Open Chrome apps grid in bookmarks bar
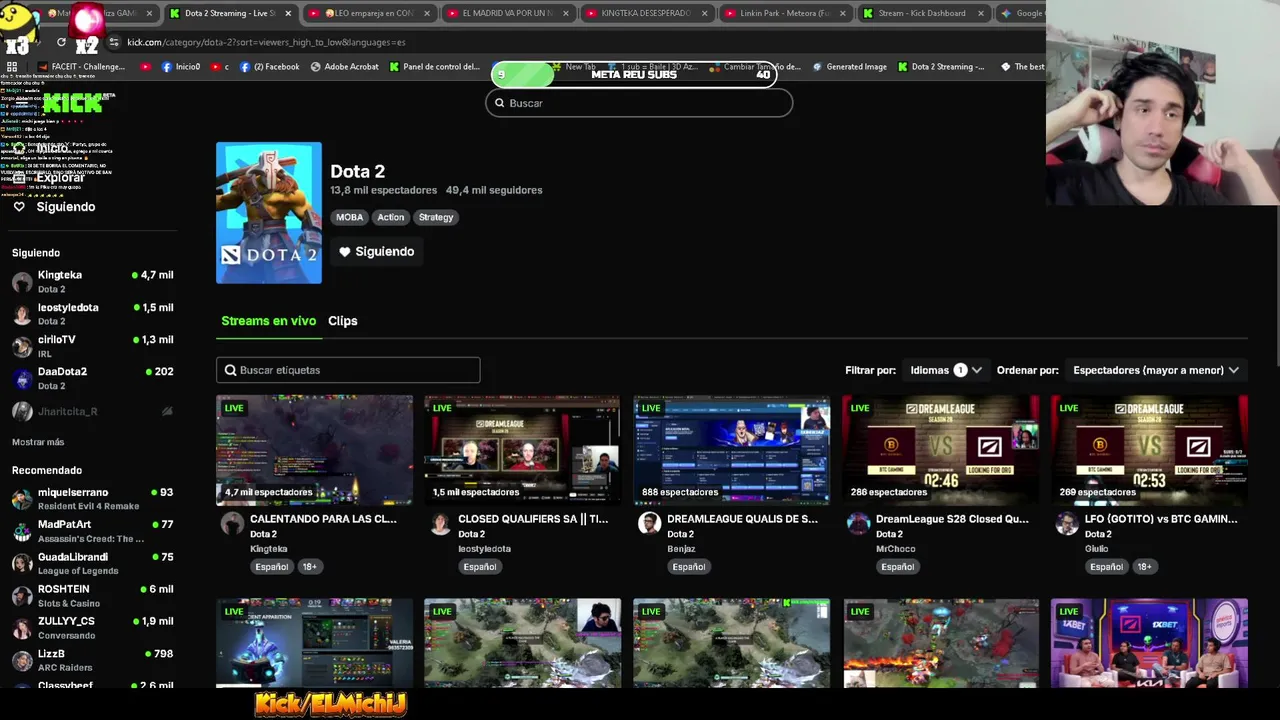This screenshot has width=1280, height=720. point(12,67)
